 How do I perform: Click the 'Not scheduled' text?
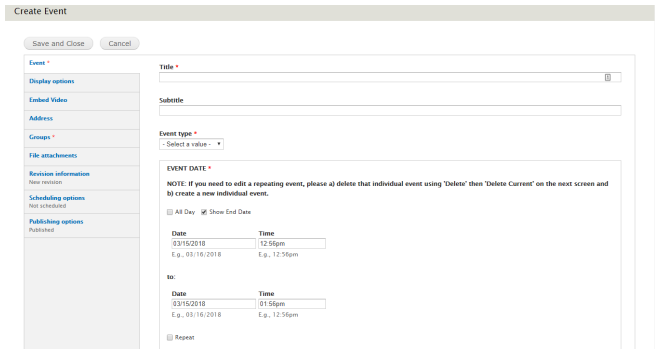pos(47,206)
